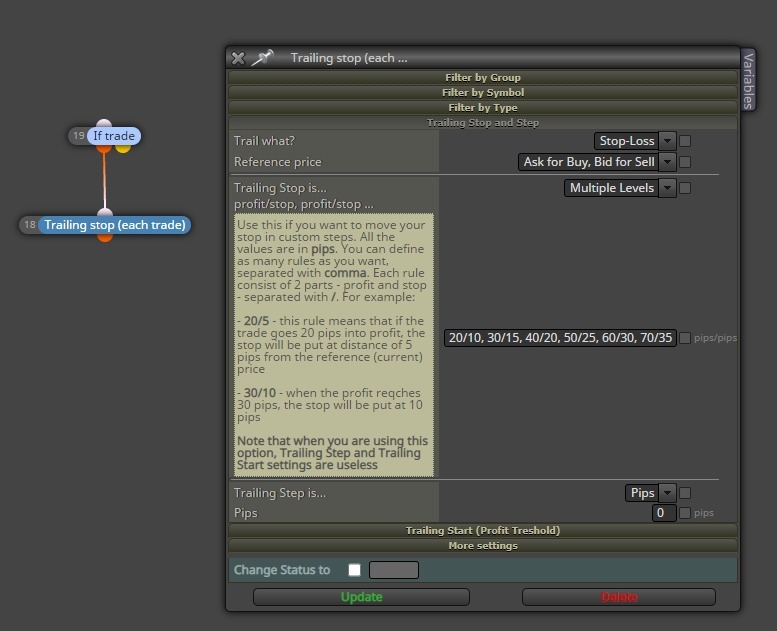Screen dimensions: 777x631
Task: Open the Trailing Step is Pips dropdown
Action: pos(650,493)
